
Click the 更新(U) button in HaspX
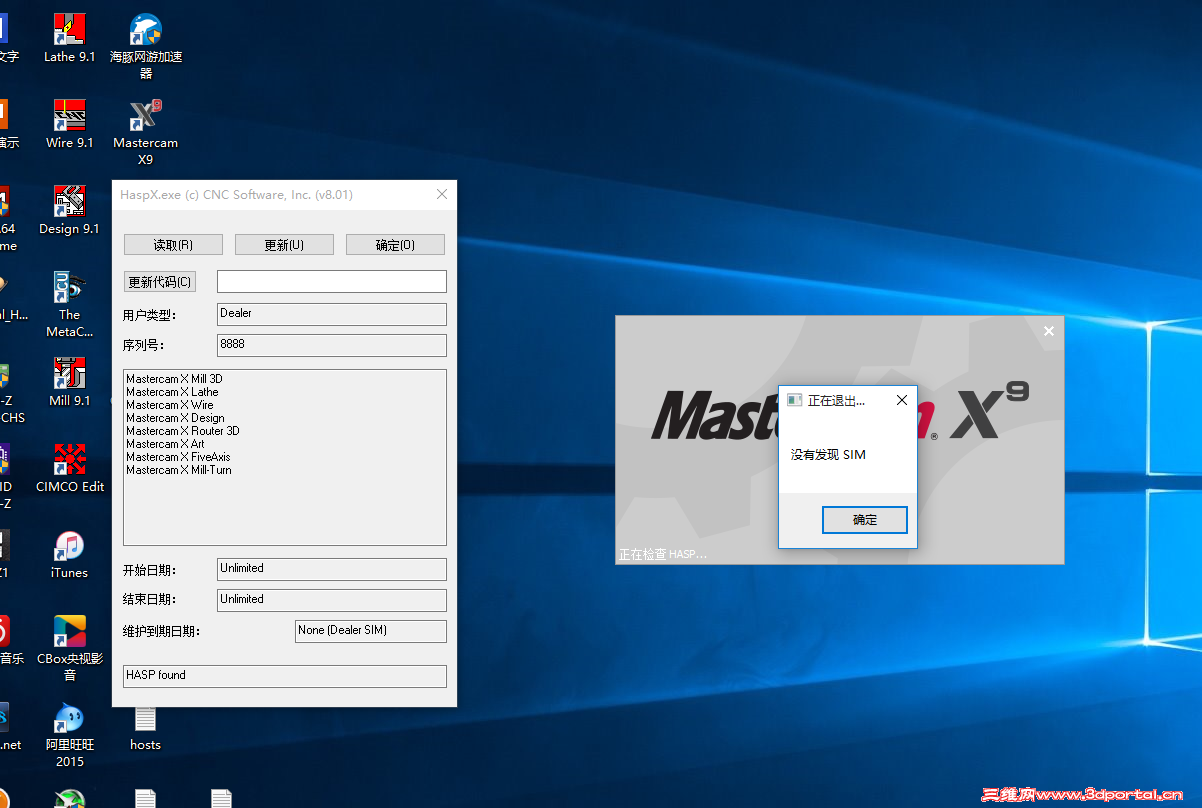(284, 245)
